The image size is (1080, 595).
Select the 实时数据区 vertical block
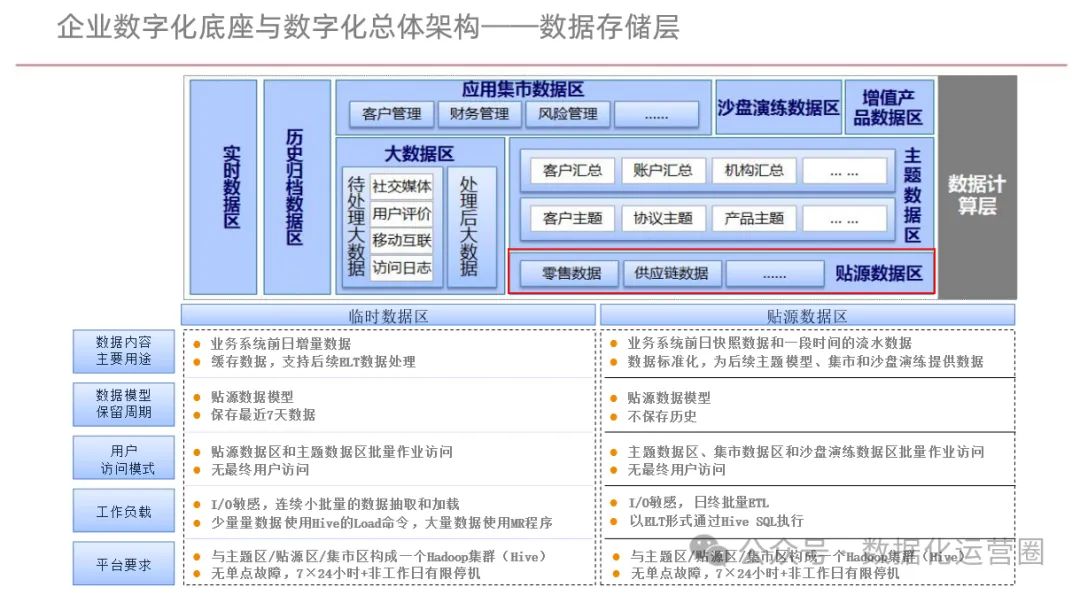click(x=223, y=187)
